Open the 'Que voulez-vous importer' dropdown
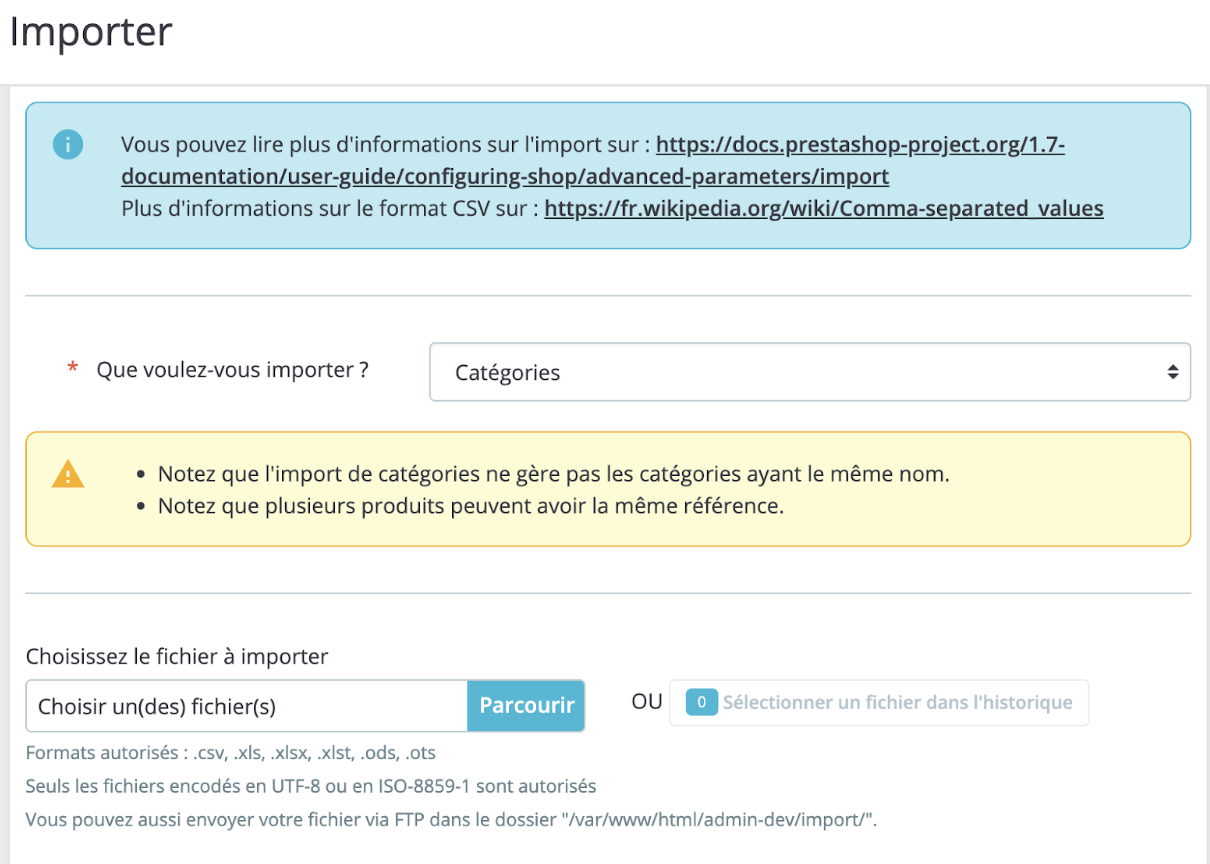Viewport: 1210px width, 864px height. 810,372
